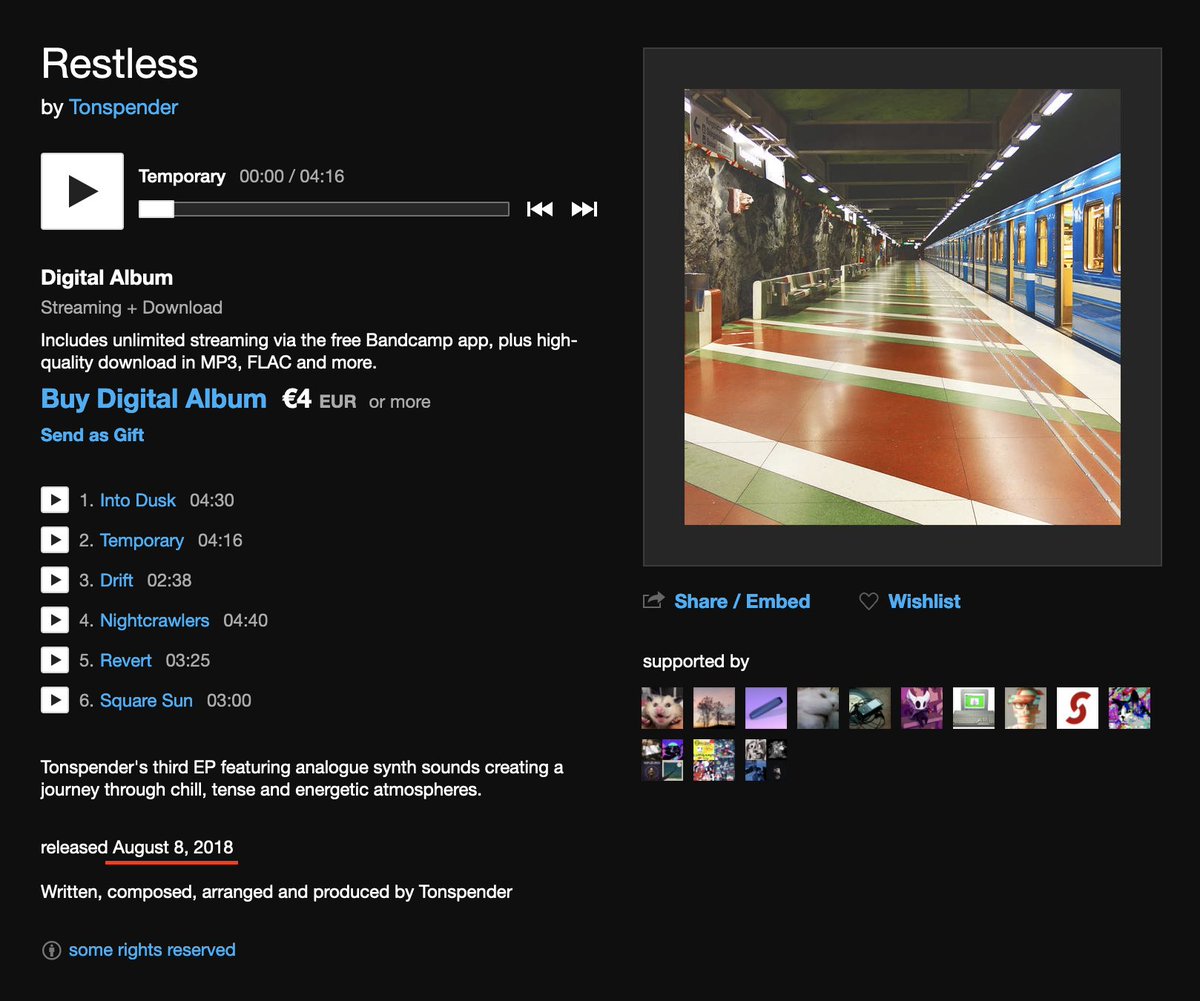
Task: Click the progress bar scrubber handle
Action: (156, 209)
